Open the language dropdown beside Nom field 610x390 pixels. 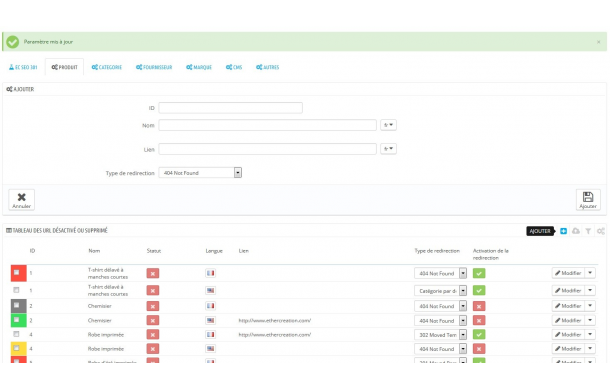click(x=388, y=125)
